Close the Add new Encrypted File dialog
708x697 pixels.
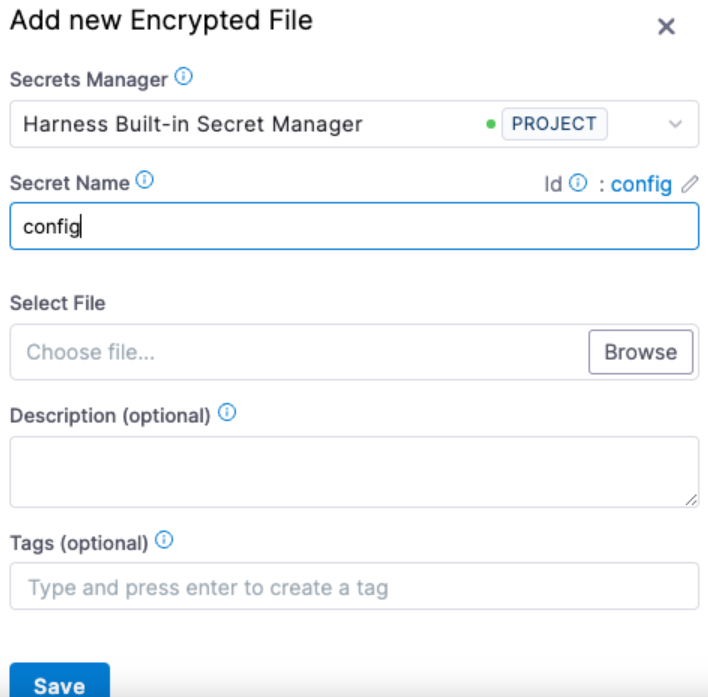pos(666,27)
